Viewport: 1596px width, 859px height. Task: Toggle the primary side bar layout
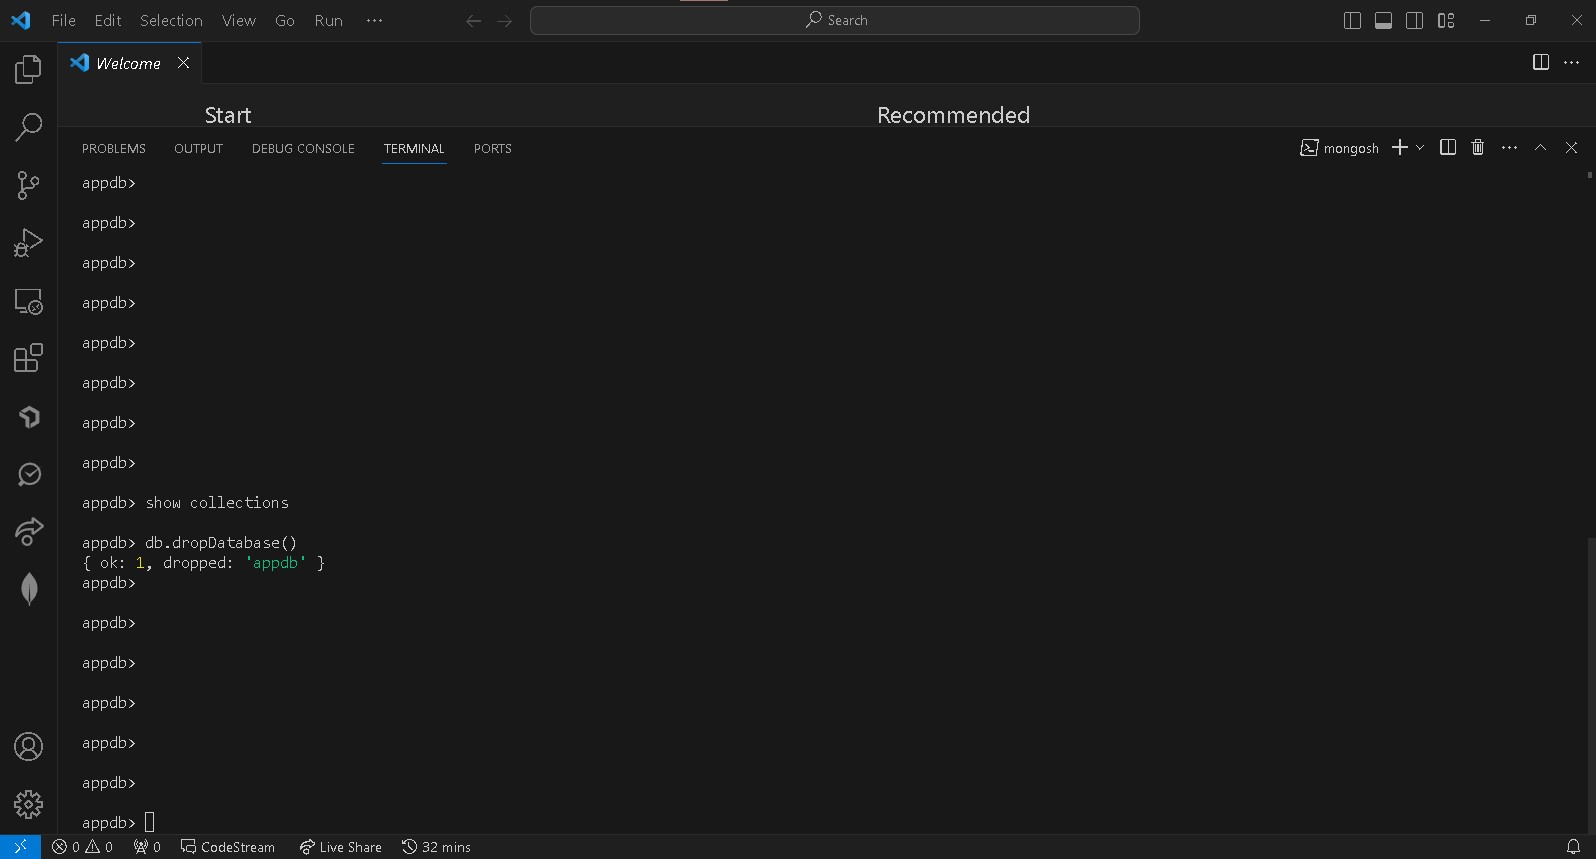[x=1352, y=21]
